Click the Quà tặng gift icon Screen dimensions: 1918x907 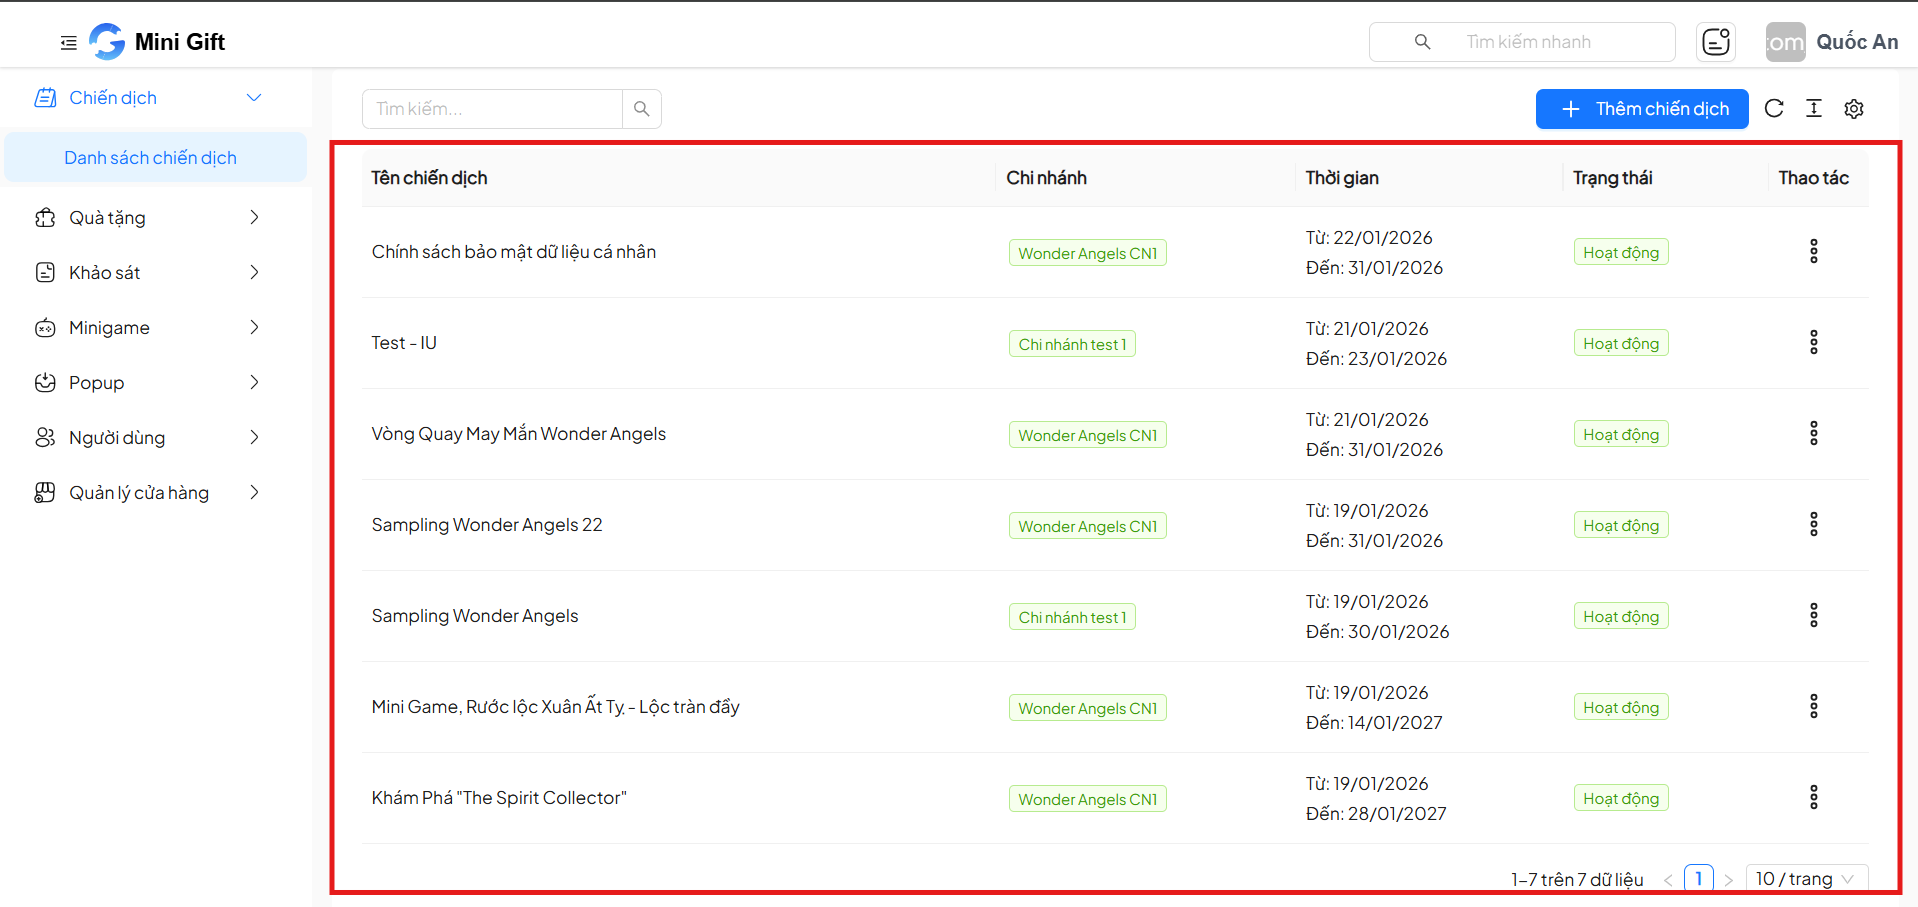click(45, 218)
